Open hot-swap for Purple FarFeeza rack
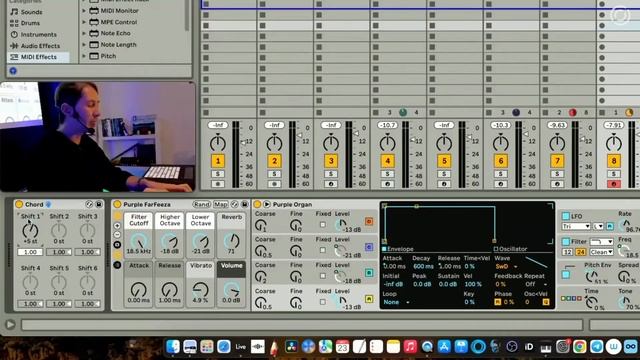Screen dimensions: 640x360 [x=235, y=204]
